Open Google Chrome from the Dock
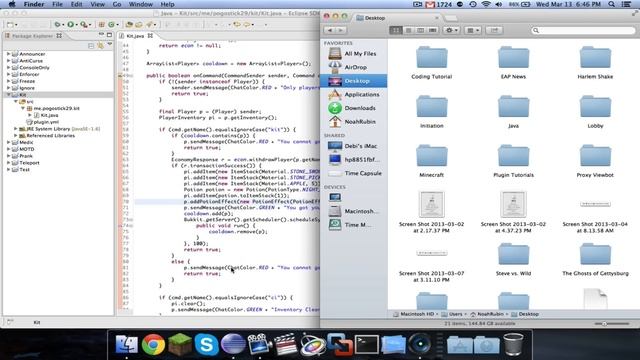Image resolution: width=640 pixels, height=360 pixels. (153, 344)
